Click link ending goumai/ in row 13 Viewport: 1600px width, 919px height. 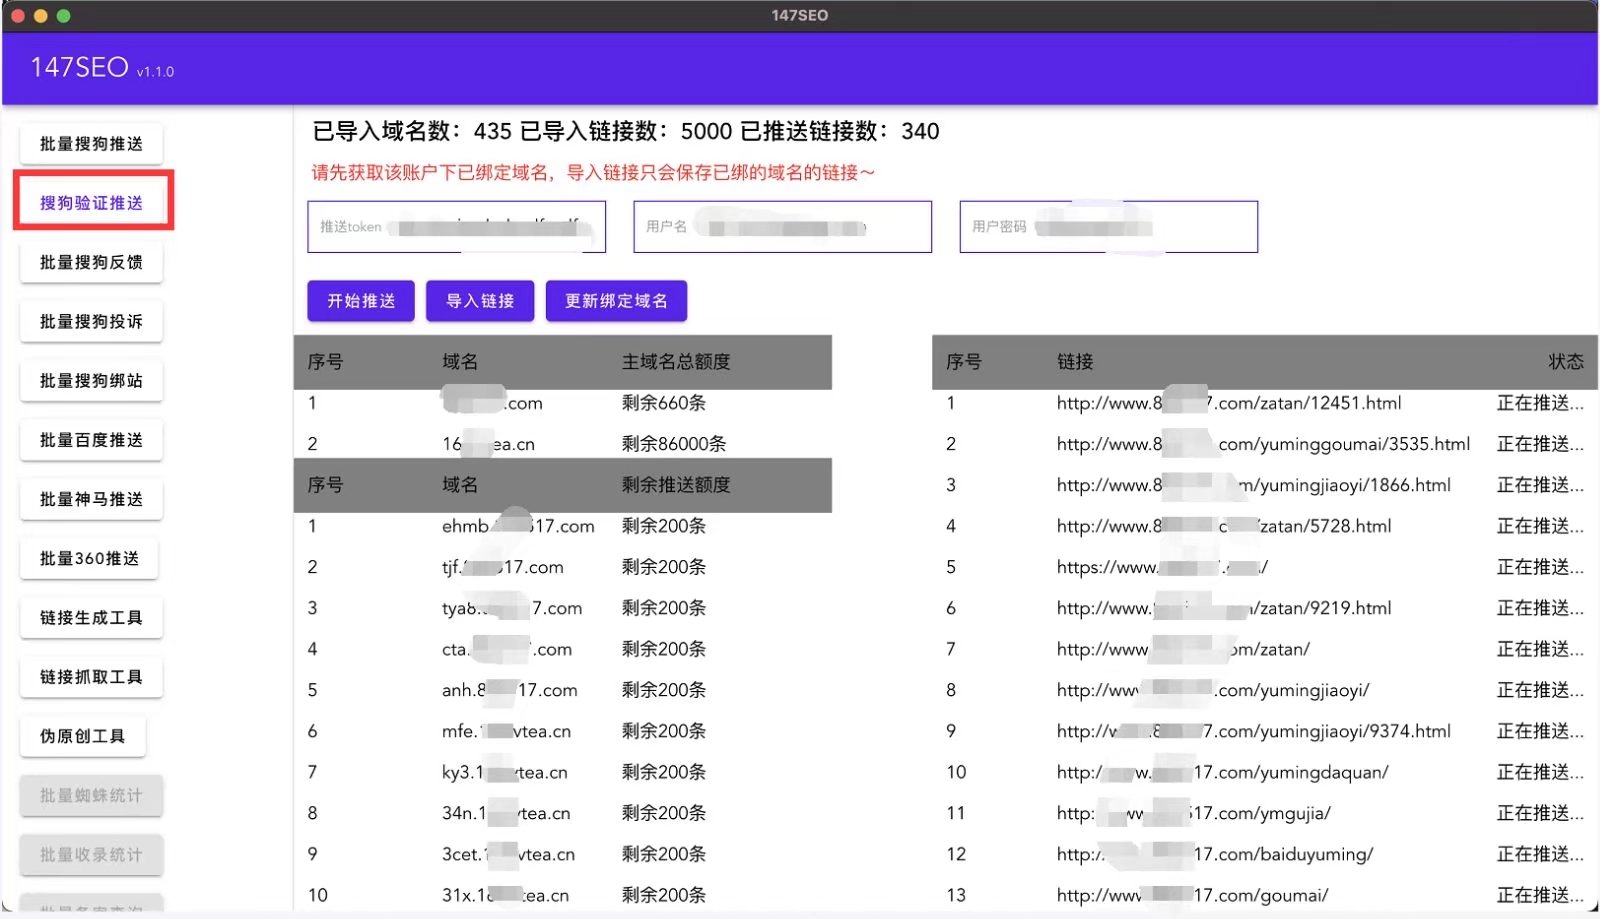pos(1192,895)
